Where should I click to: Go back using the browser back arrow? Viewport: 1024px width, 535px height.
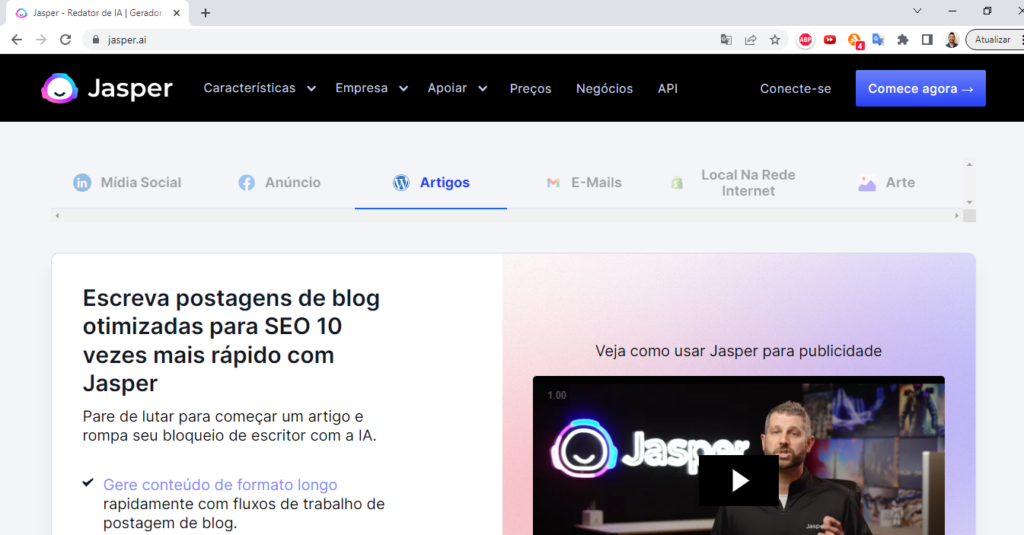coord(17,40)
